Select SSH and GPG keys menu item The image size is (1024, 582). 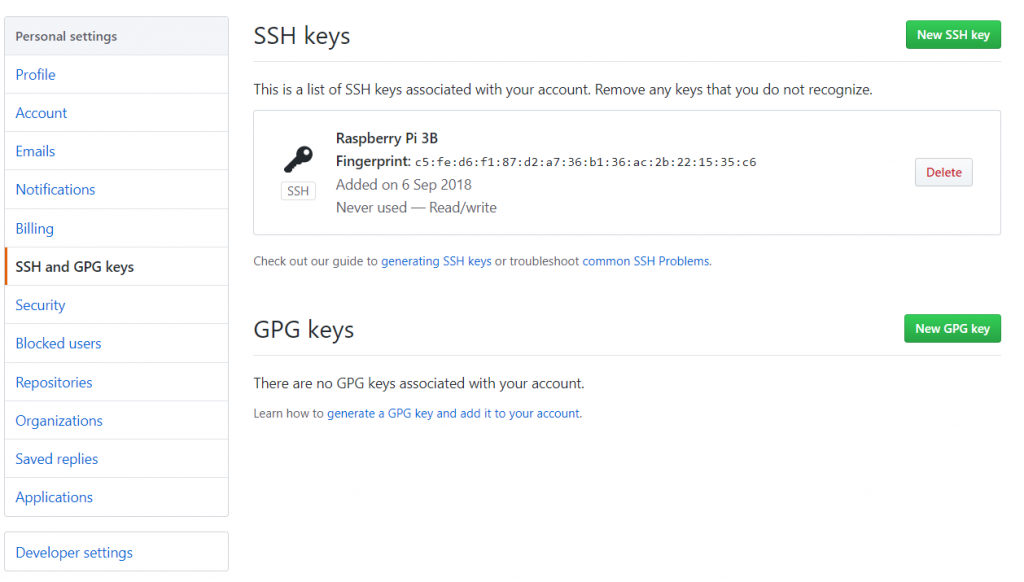tap(75, 267)
